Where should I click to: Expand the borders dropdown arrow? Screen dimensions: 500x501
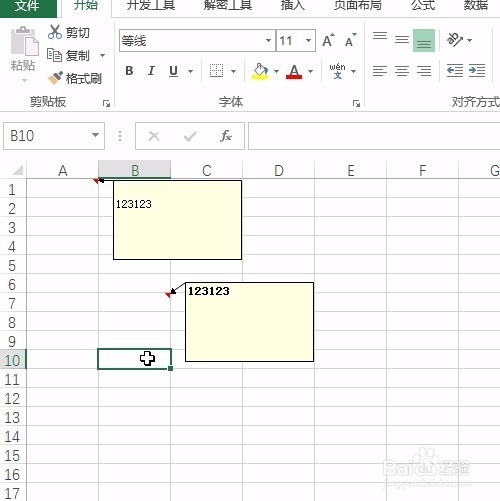tap(233, 71)
